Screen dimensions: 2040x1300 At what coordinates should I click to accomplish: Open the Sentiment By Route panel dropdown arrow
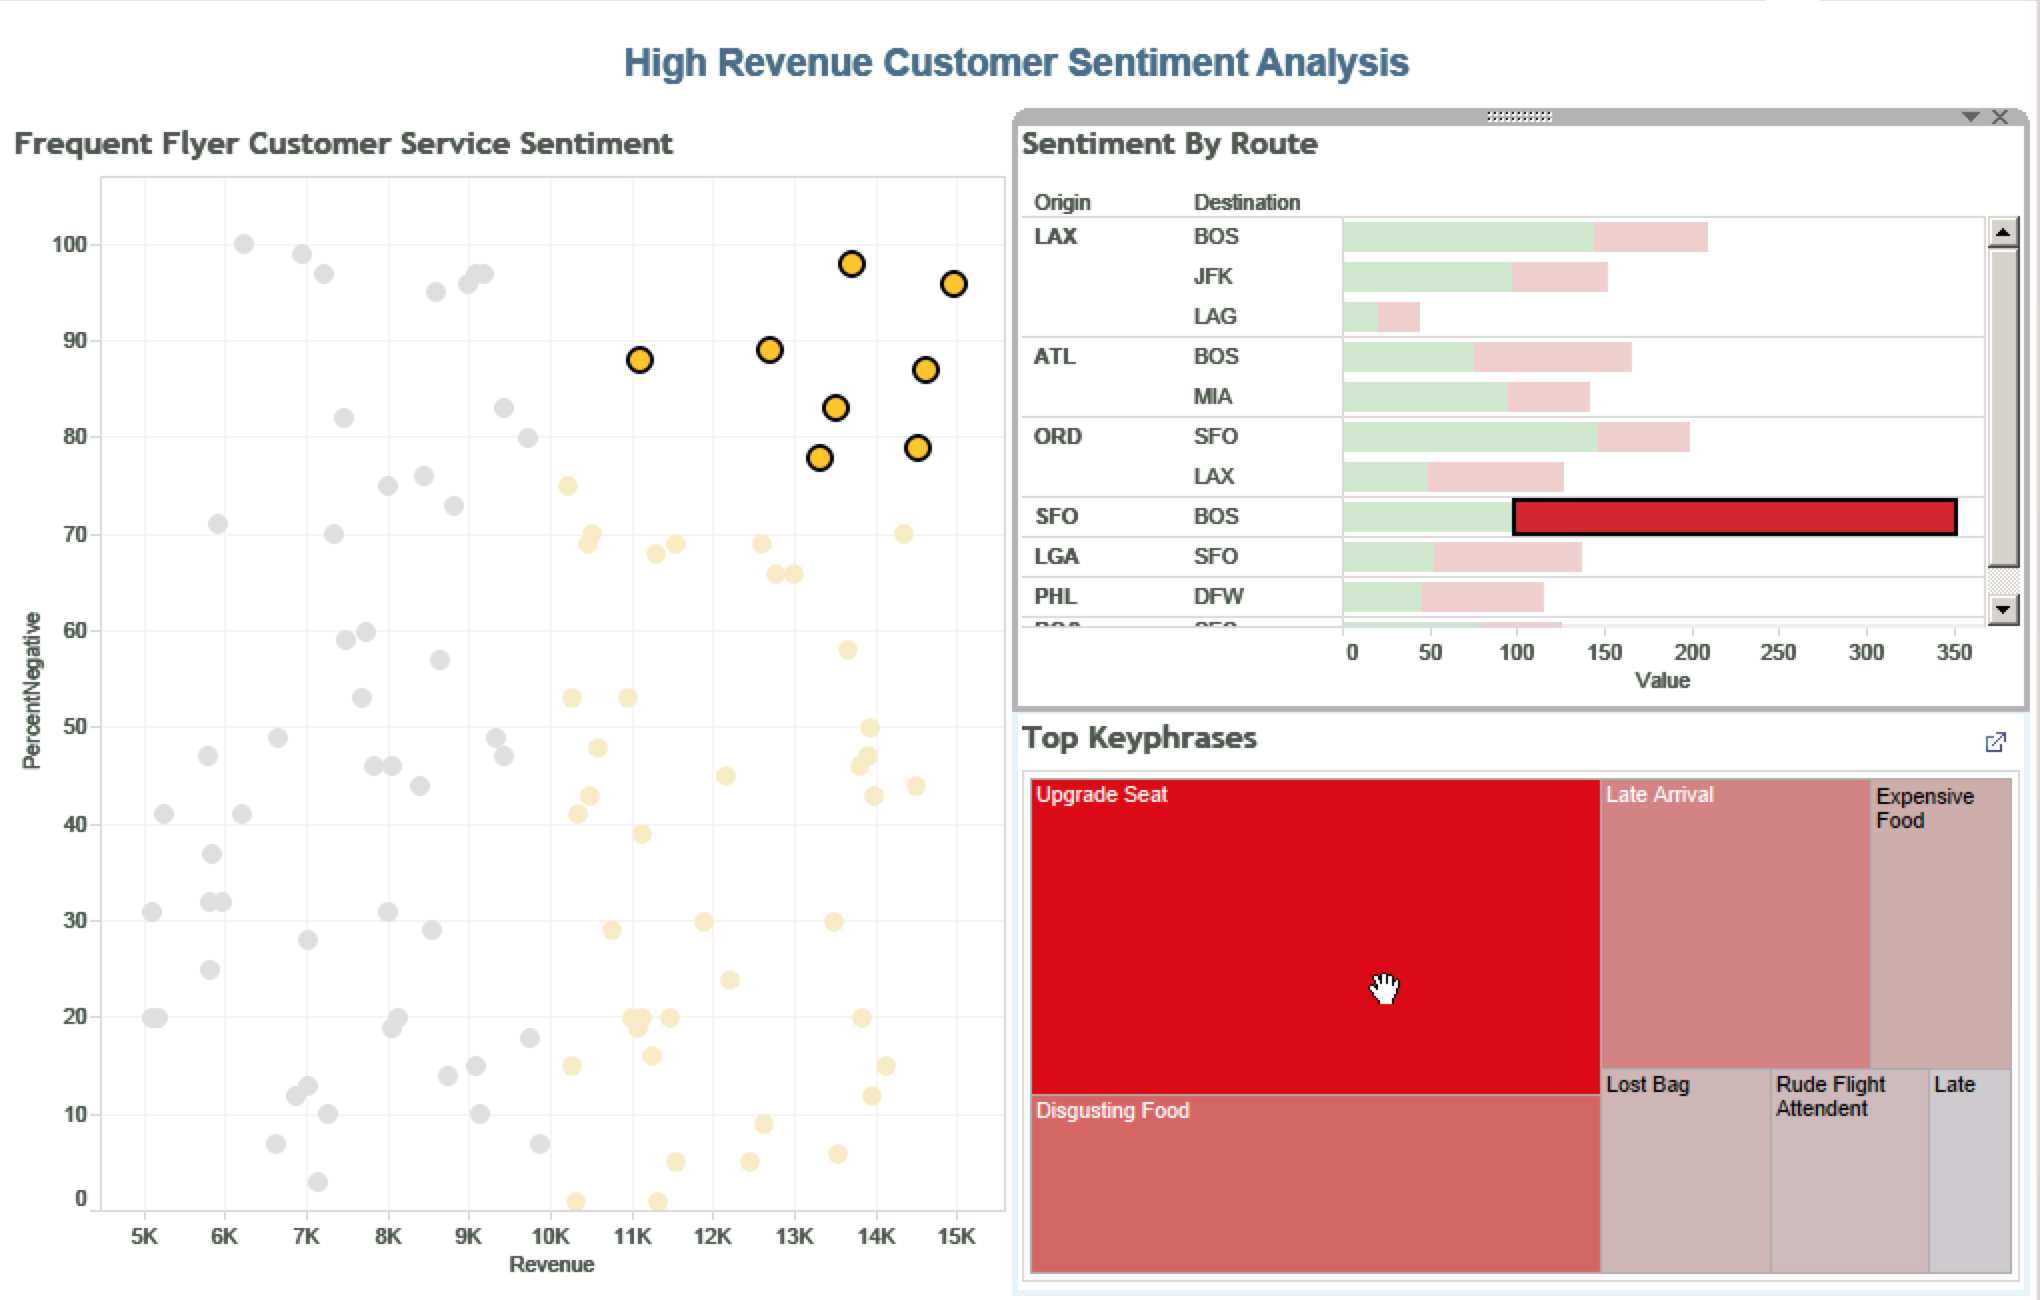point(1970,117)
